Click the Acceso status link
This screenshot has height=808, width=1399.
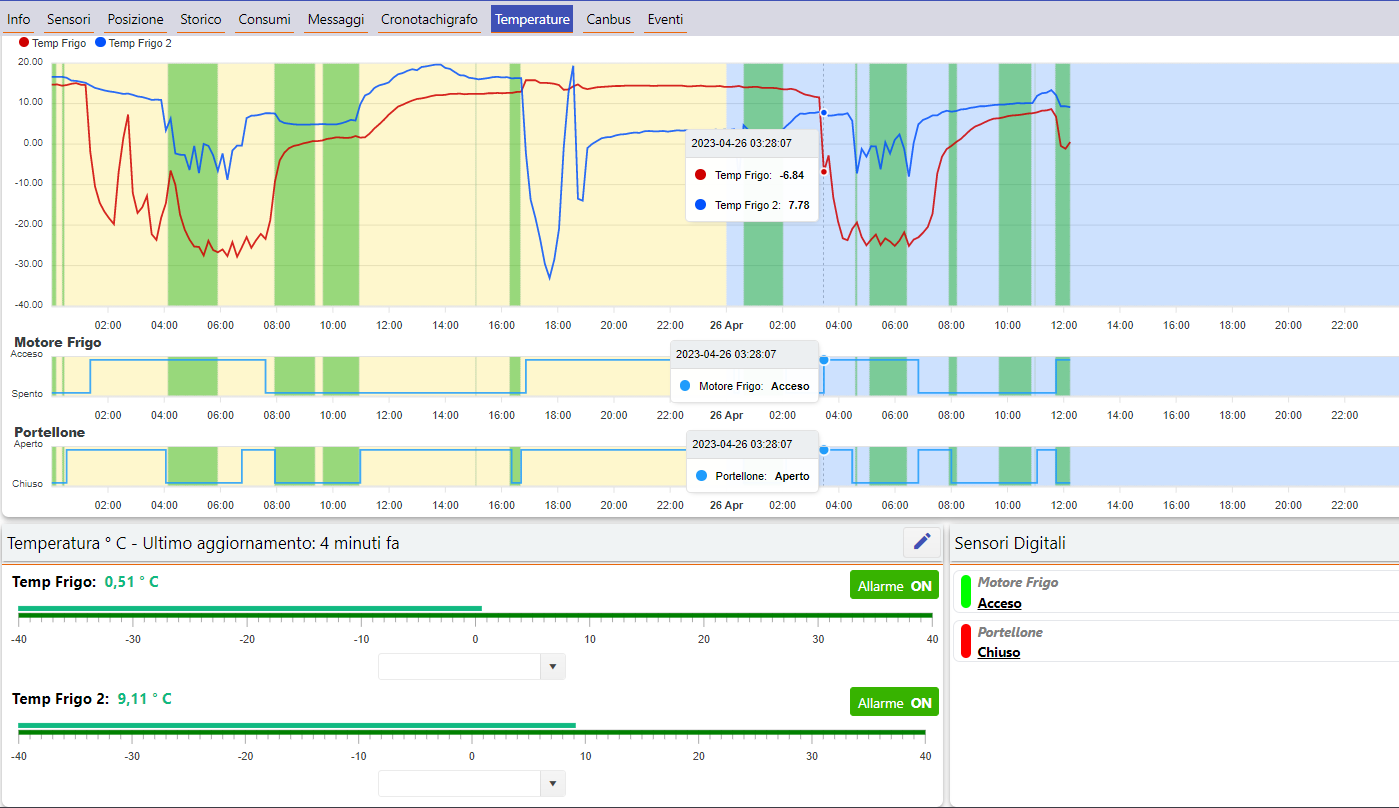click(x=999, y=603)
